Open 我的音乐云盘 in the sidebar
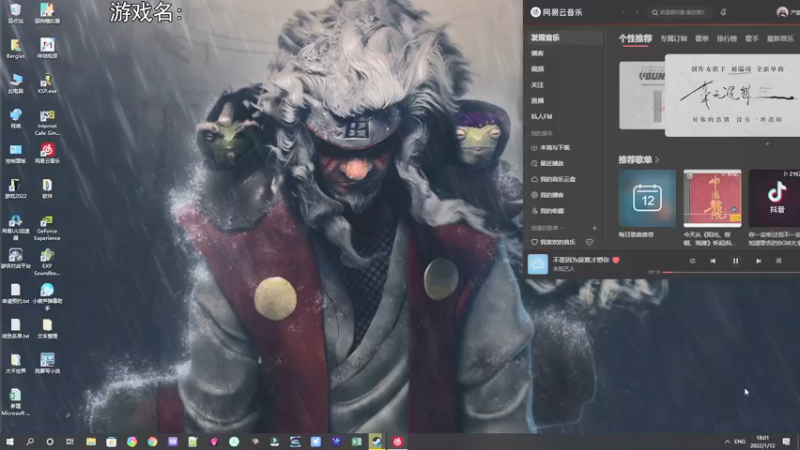 pos(554,179)
